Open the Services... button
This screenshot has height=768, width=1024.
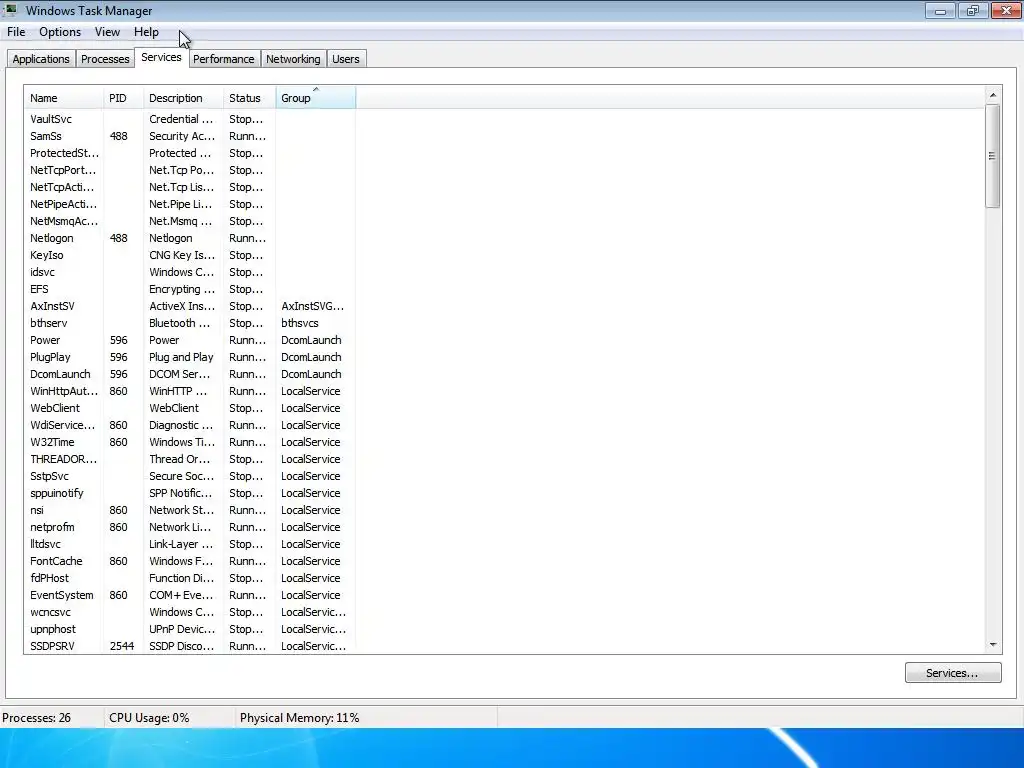pyautogui.click(x=953, y=673)
